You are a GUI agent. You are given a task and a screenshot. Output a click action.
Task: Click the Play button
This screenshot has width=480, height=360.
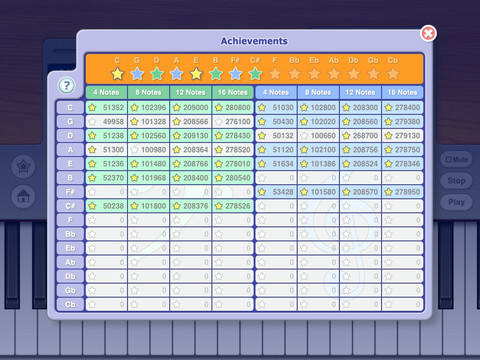(456, 202)
